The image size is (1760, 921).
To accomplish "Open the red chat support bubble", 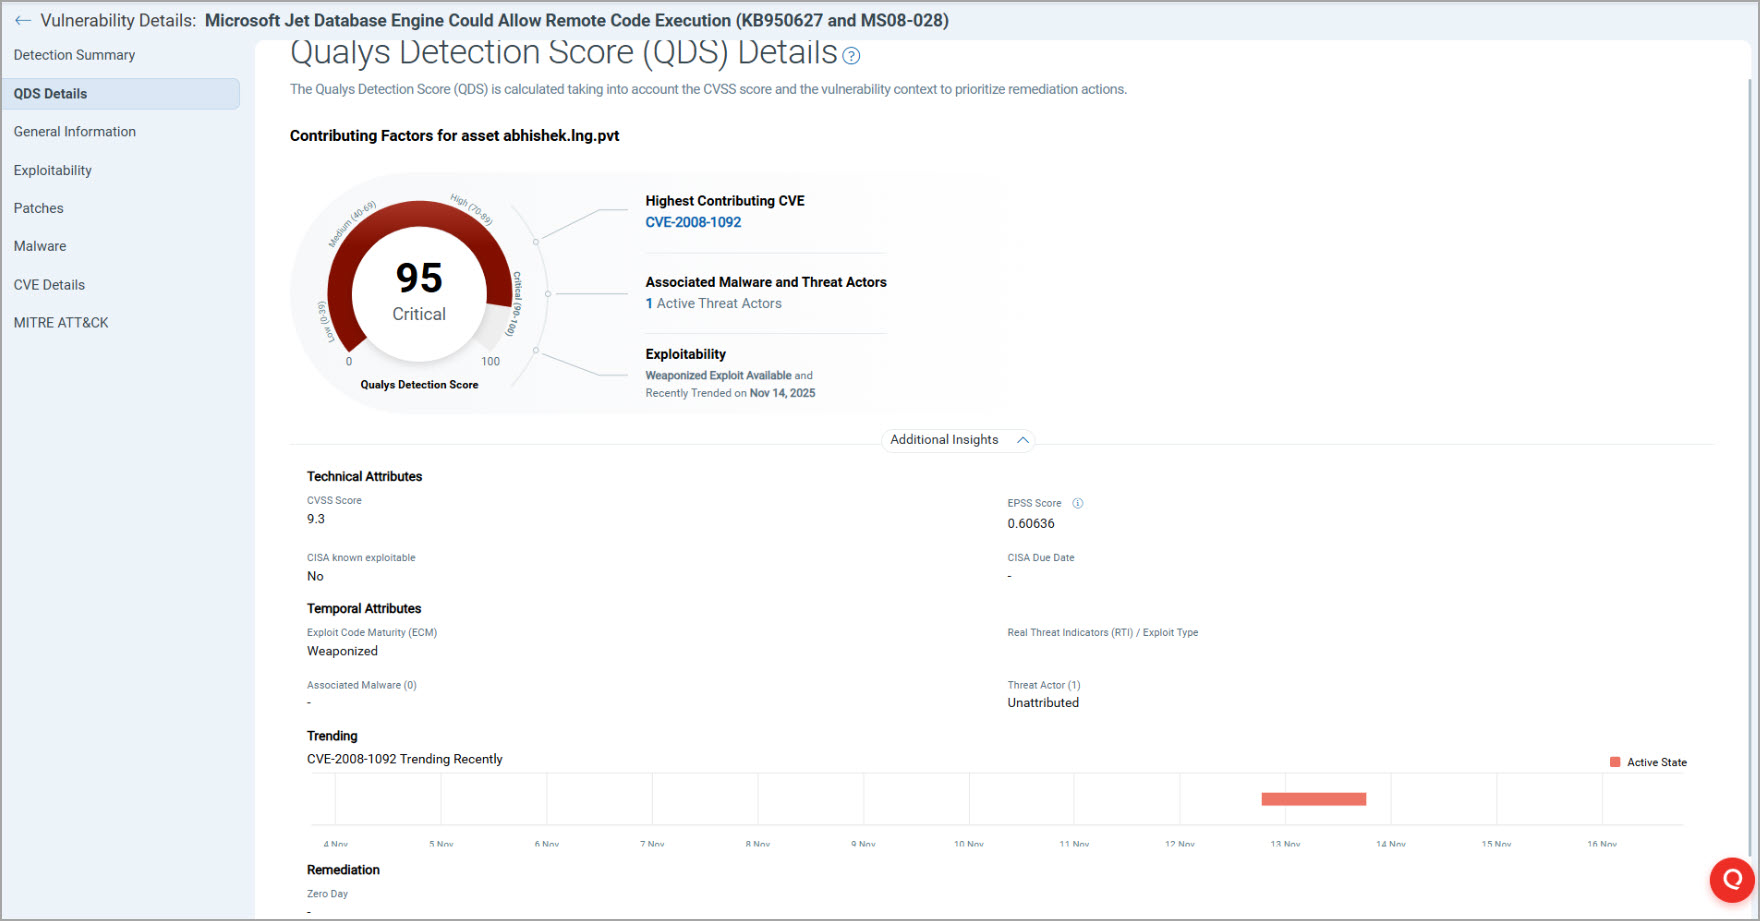I will 1732,879.
